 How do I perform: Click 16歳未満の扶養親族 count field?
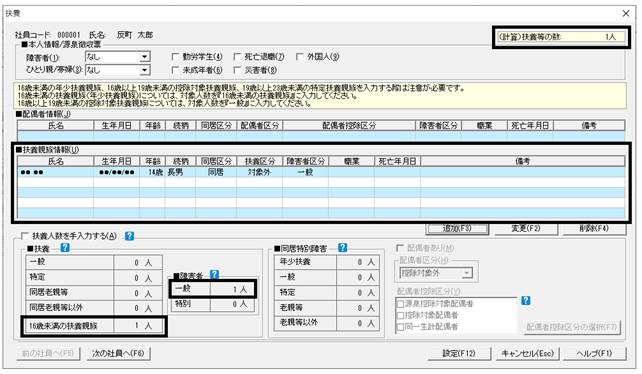tap(138, 326)
